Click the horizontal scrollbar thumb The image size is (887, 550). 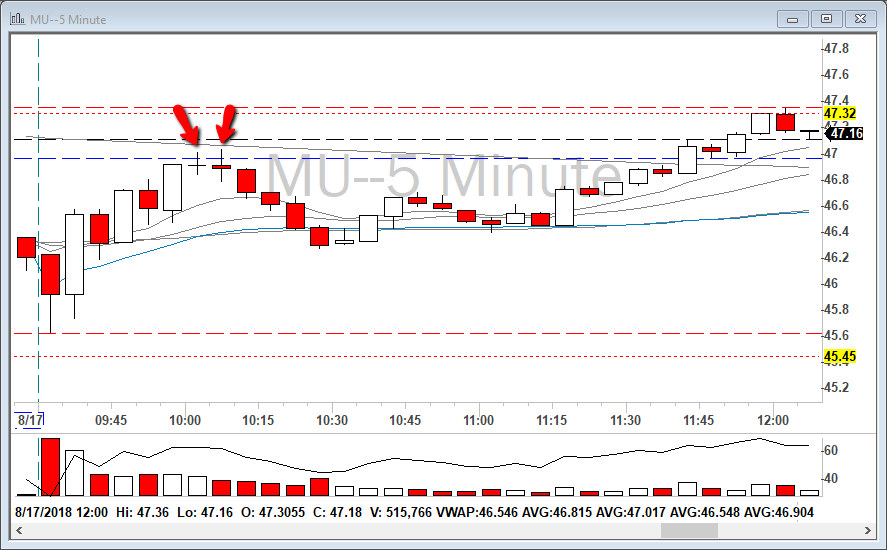pyautogui.click(x=689, y=530)
